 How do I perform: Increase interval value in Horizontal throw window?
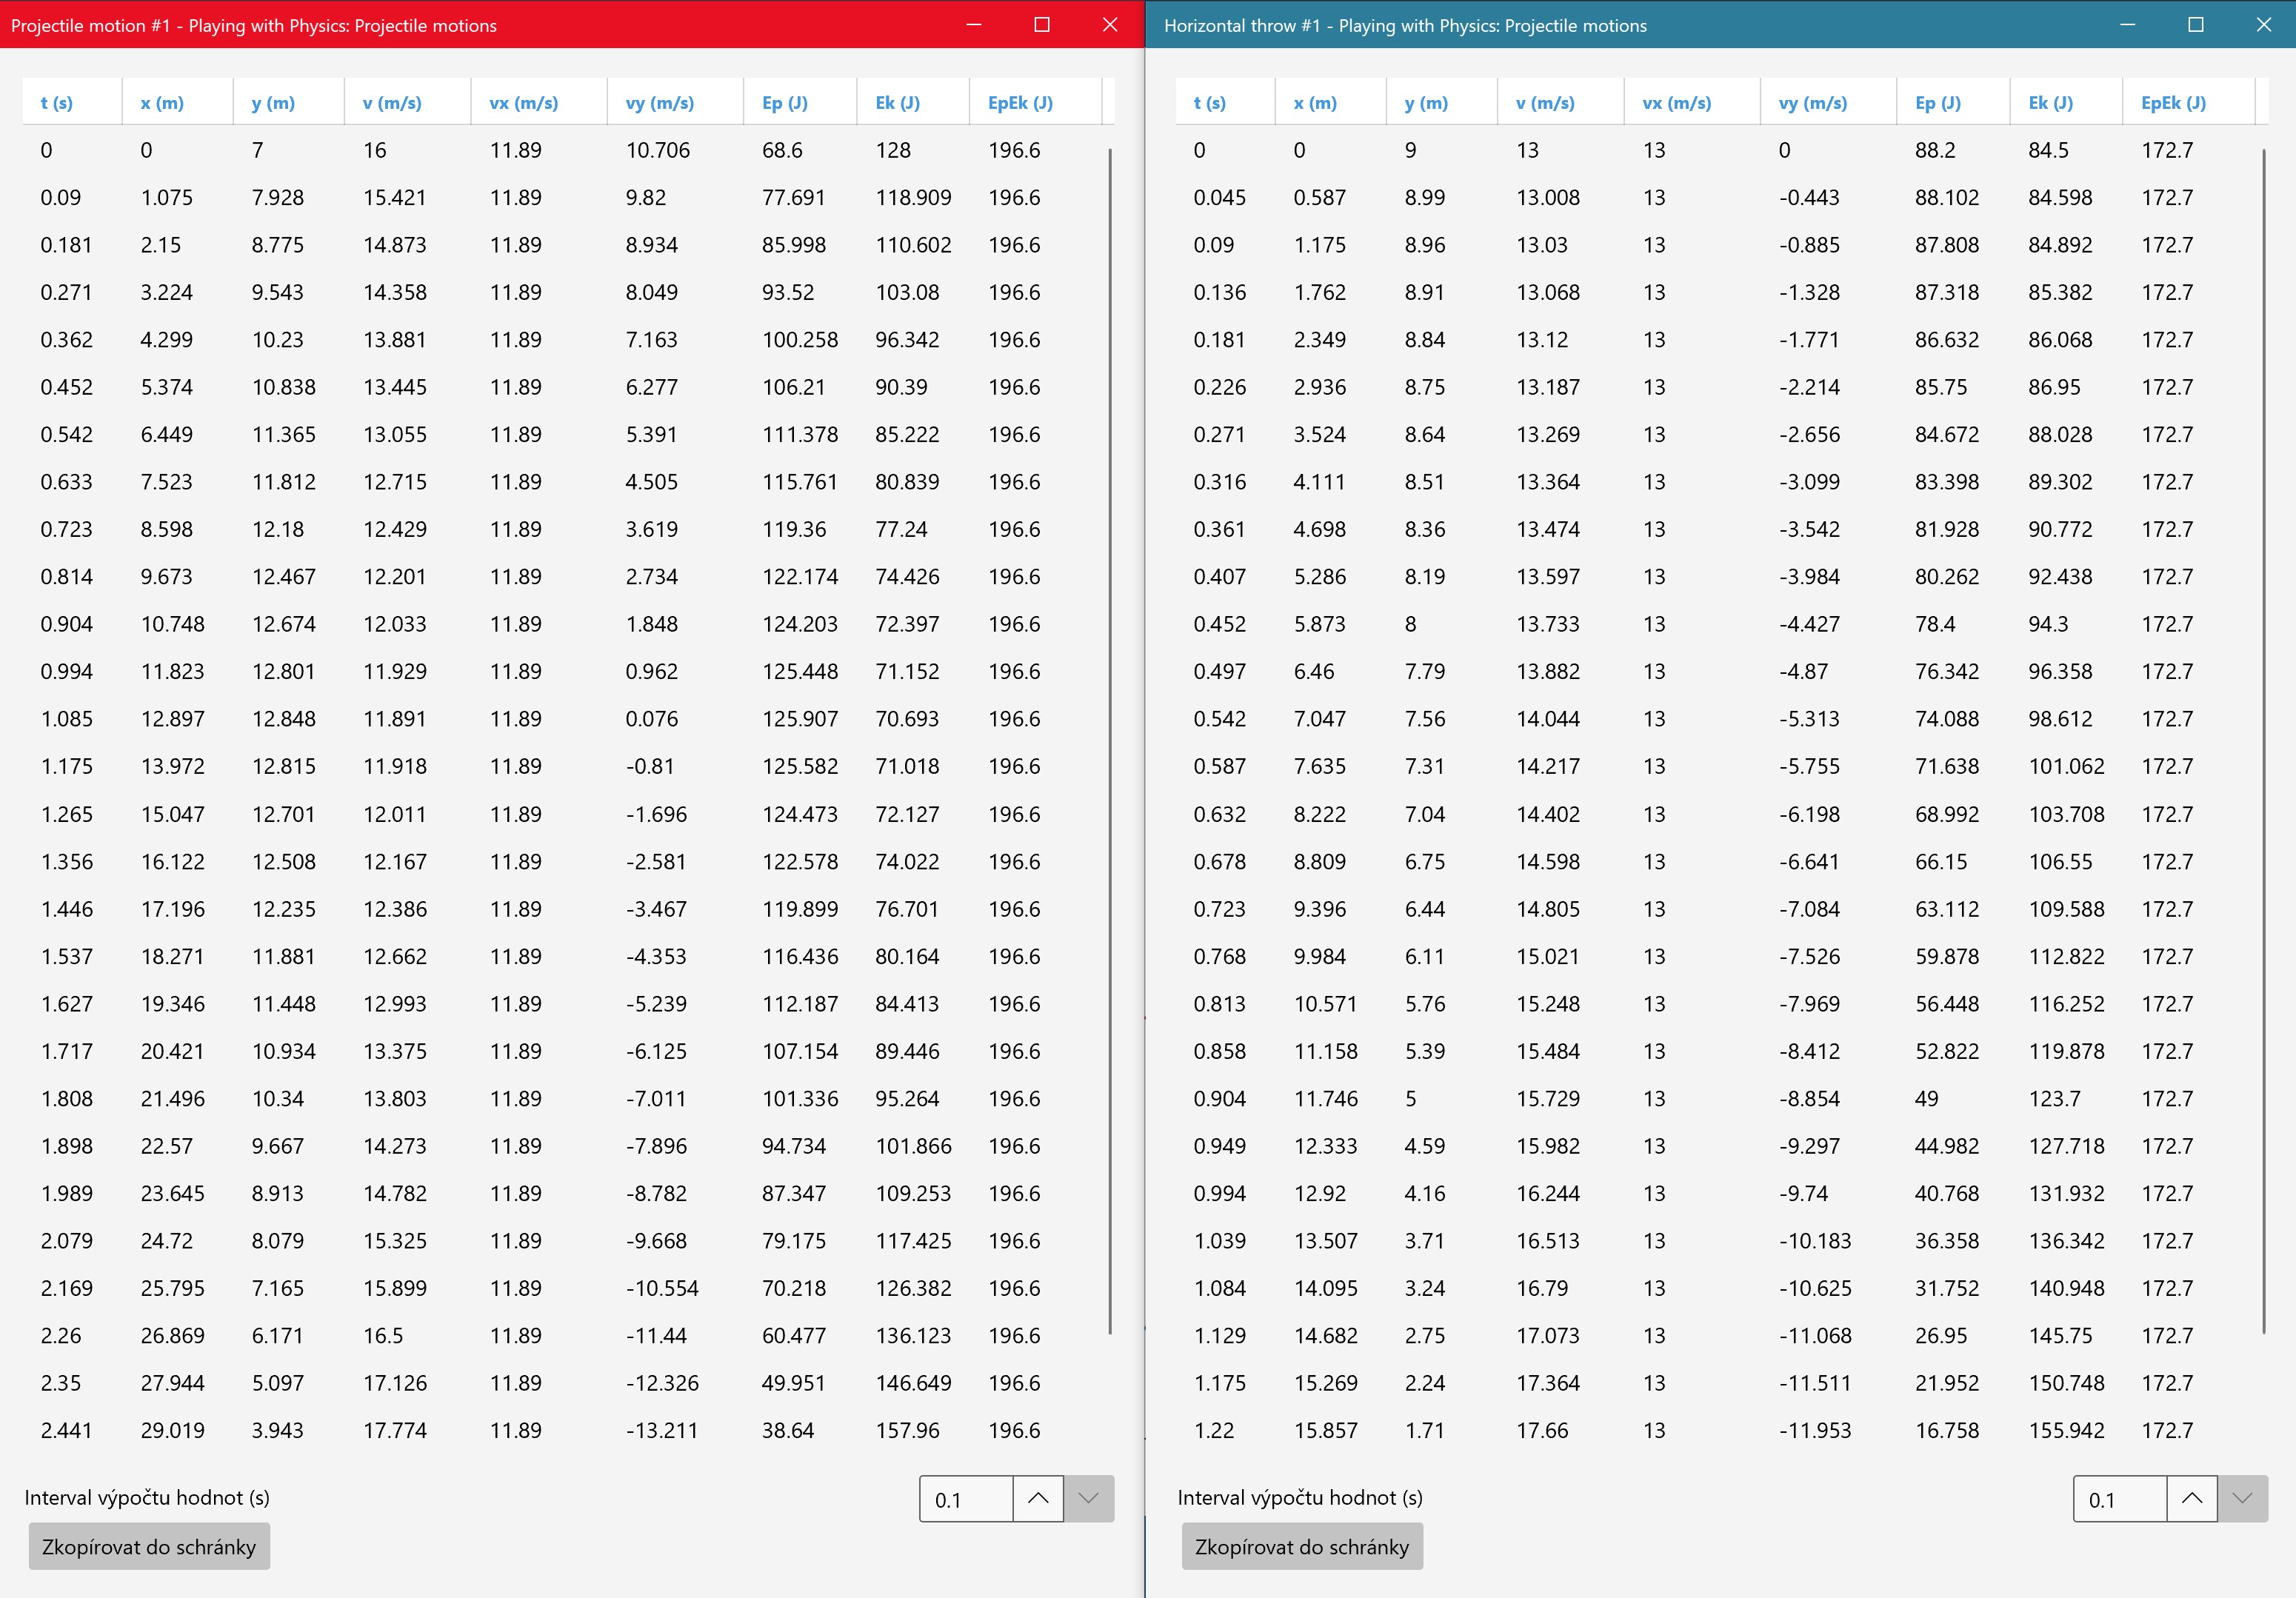click(2191, 1498)
